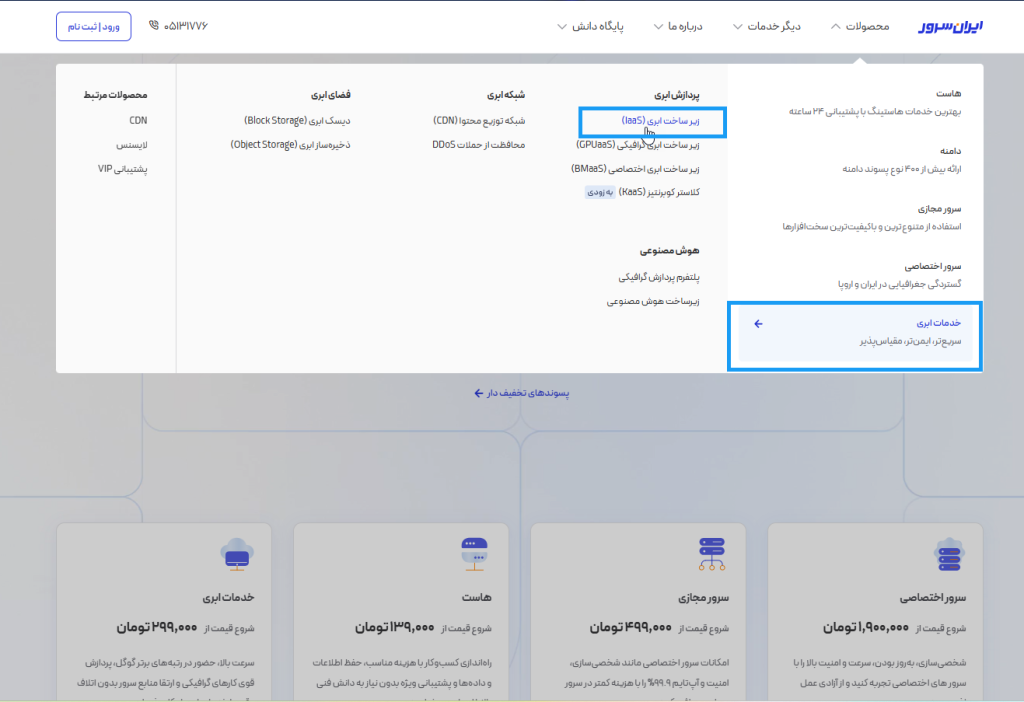Open پشتیبانی VIP under related products

point(122,169)
